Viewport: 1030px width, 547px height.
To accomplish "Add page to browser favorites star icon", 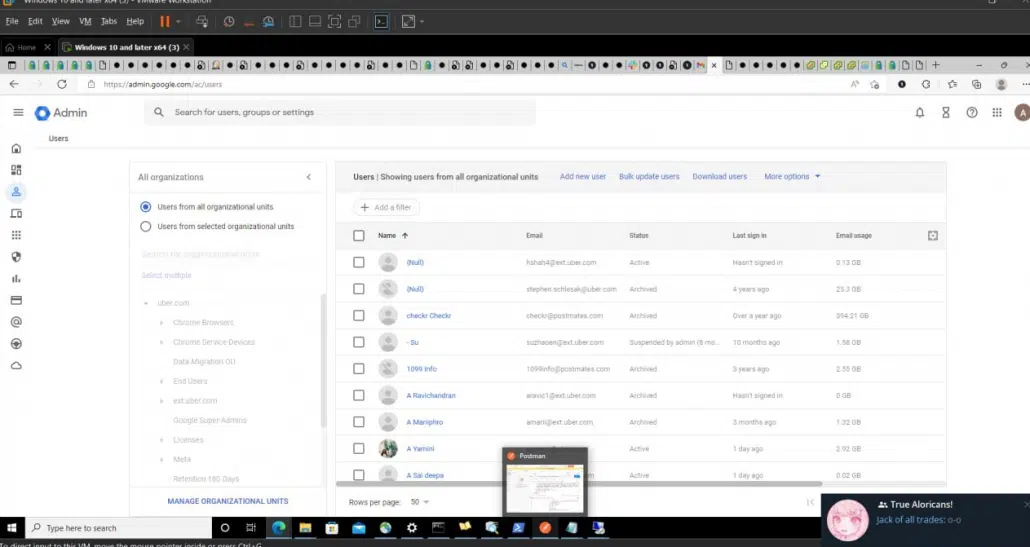I will [x=874, y=84].
